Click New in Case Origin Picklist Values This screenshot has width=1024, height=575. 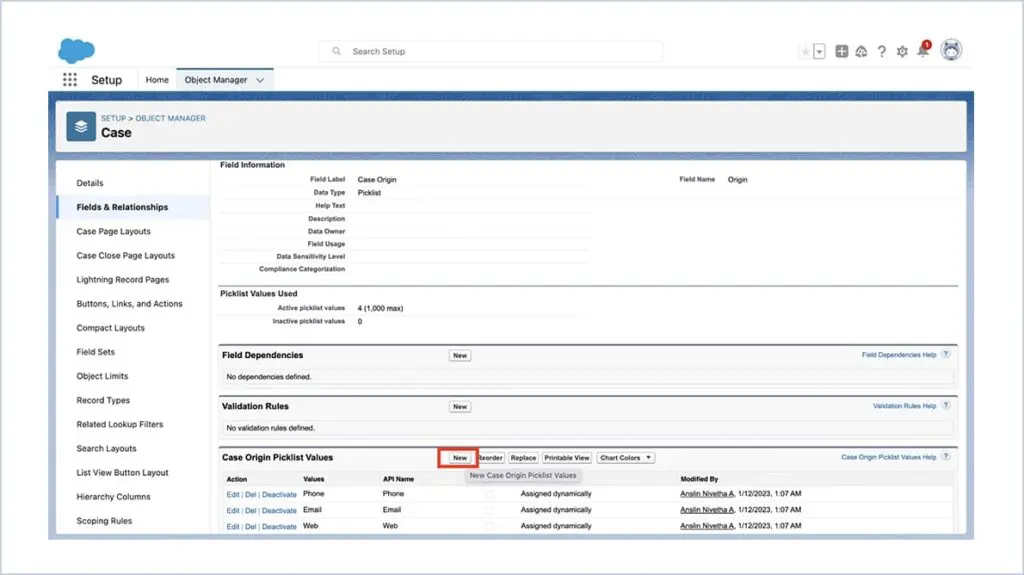click(460, 458)
